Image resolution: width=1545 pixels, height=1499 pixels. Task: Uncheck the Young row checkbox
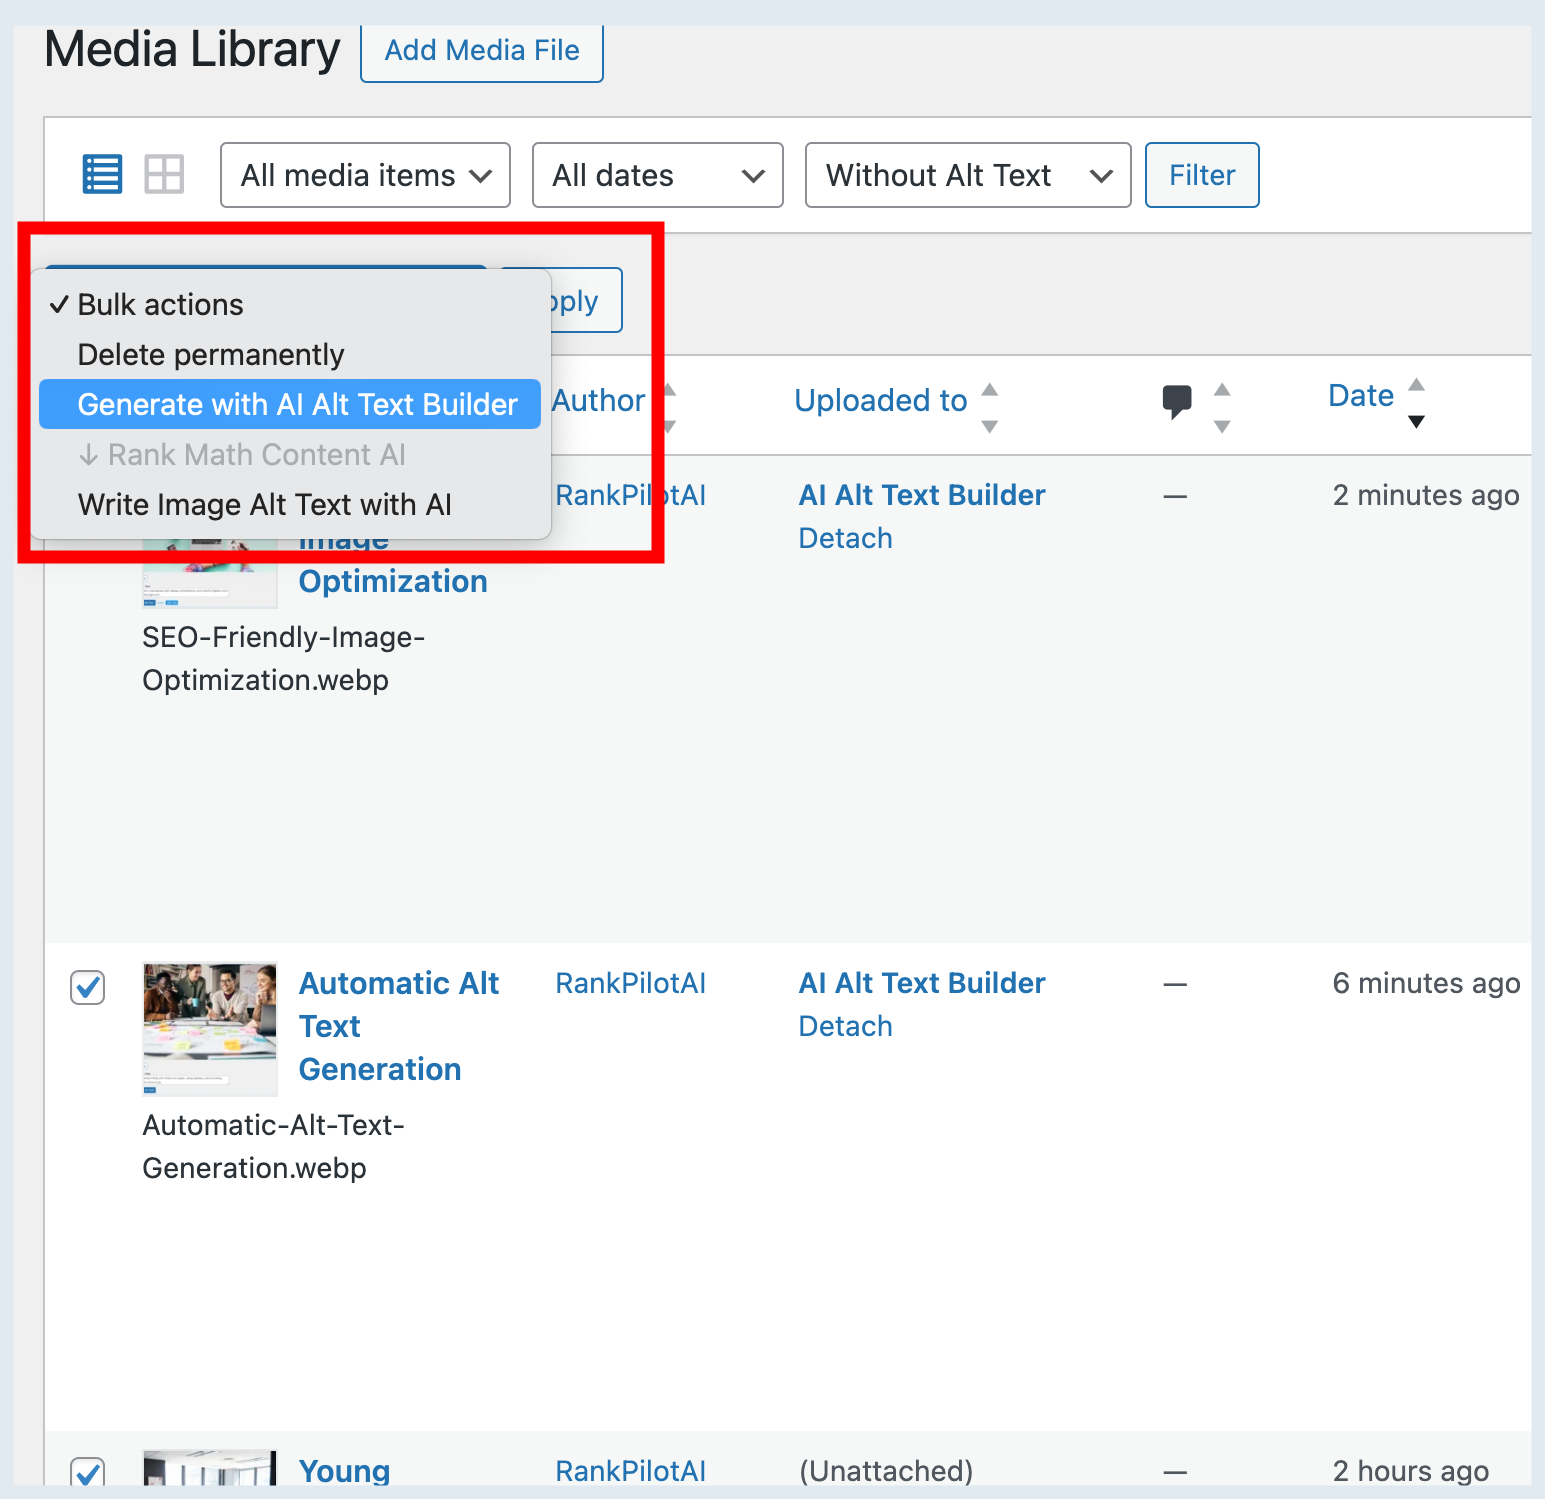[88, 1472]
